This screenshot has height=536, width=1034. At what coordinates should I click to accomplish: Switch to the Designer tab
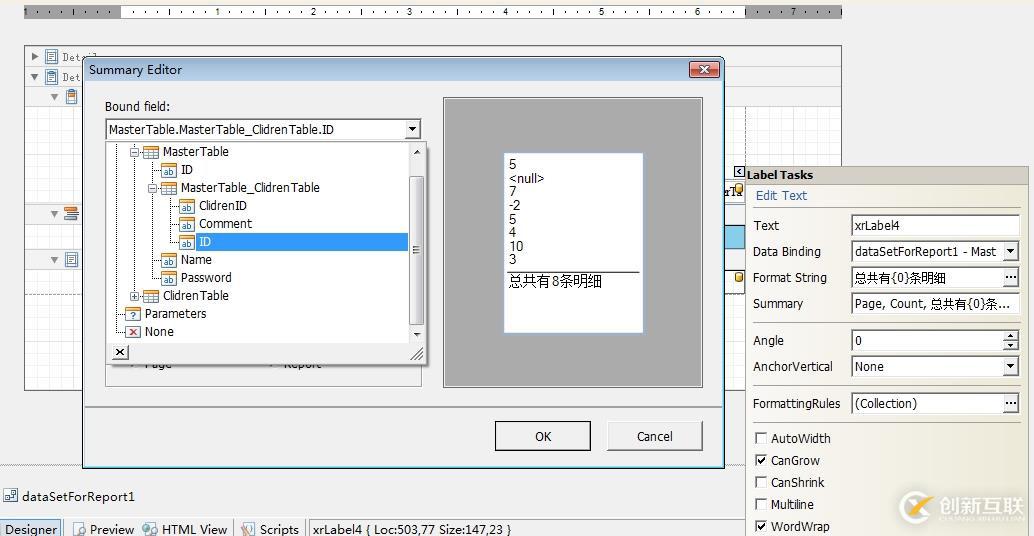click(x=31, y=529)
